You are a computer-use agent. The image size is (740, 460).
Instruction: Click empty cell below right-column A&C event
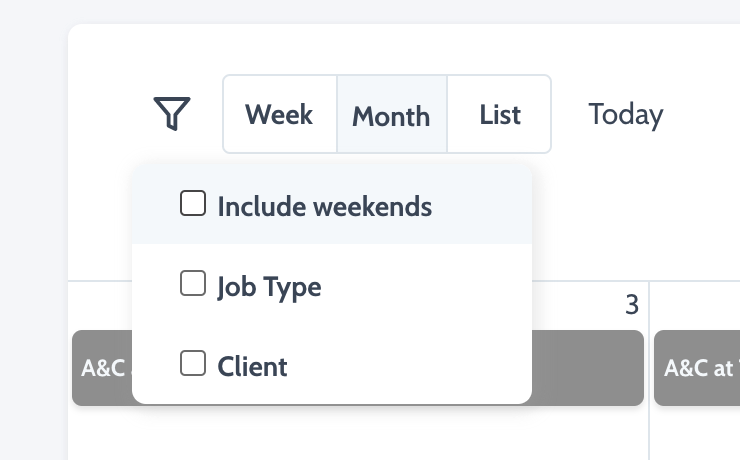pos(695,432)
